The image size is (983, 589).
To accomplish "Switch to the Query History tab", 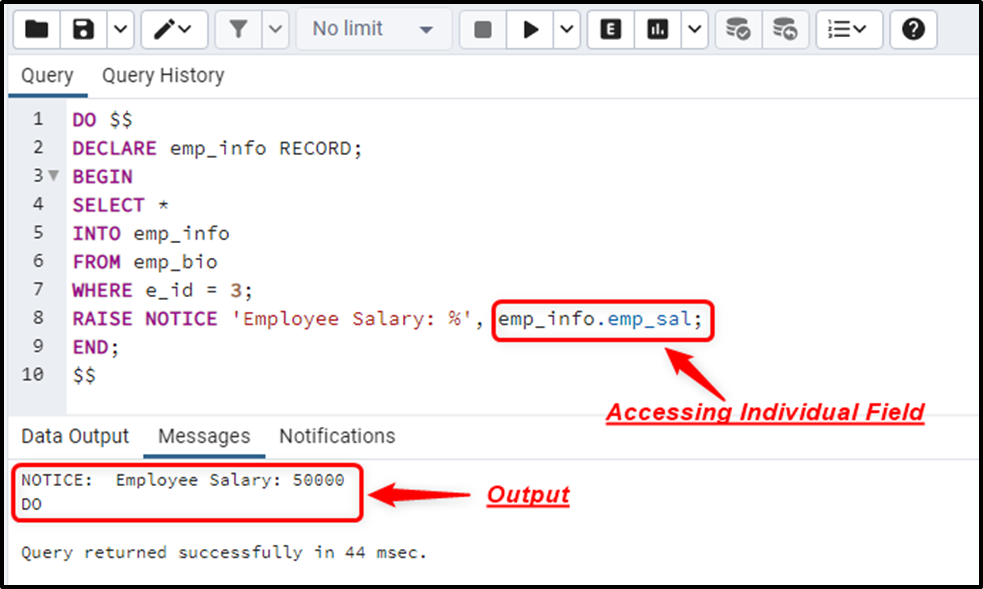I will (163, 75).
